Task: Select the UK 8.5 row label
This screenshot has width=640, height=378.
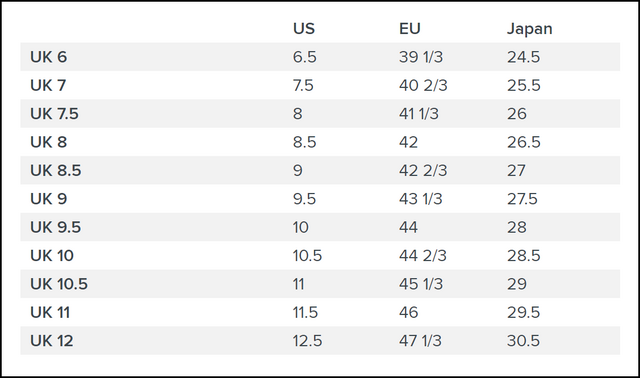Action: (x=56, y=170)
